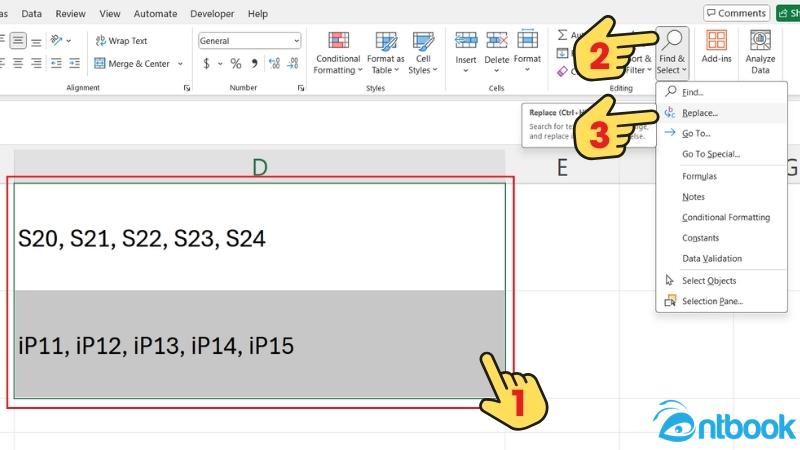Open the Help tab
Screen dimensions: 800x450
[258, 14]
